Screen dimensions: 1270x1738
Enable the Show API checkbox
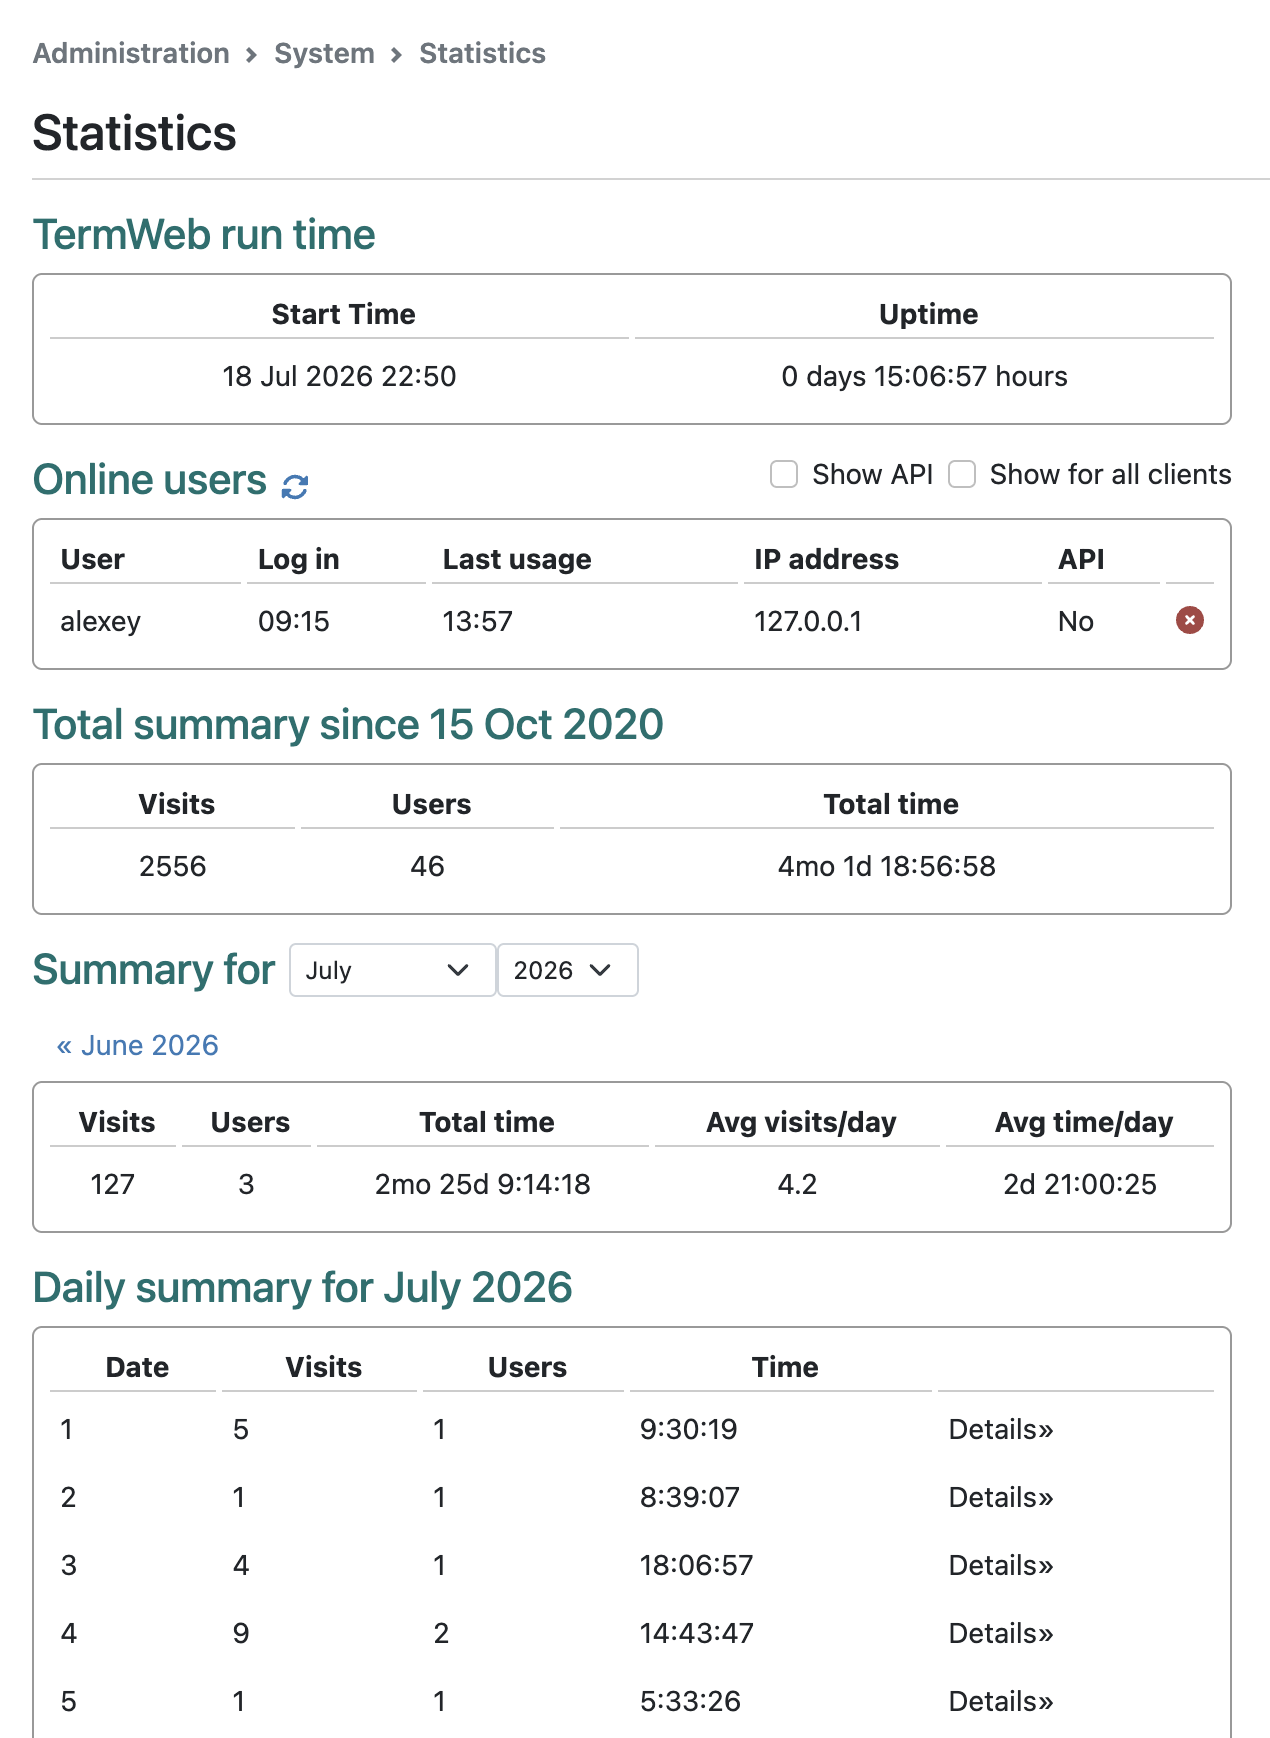click(x=784, y=474)
